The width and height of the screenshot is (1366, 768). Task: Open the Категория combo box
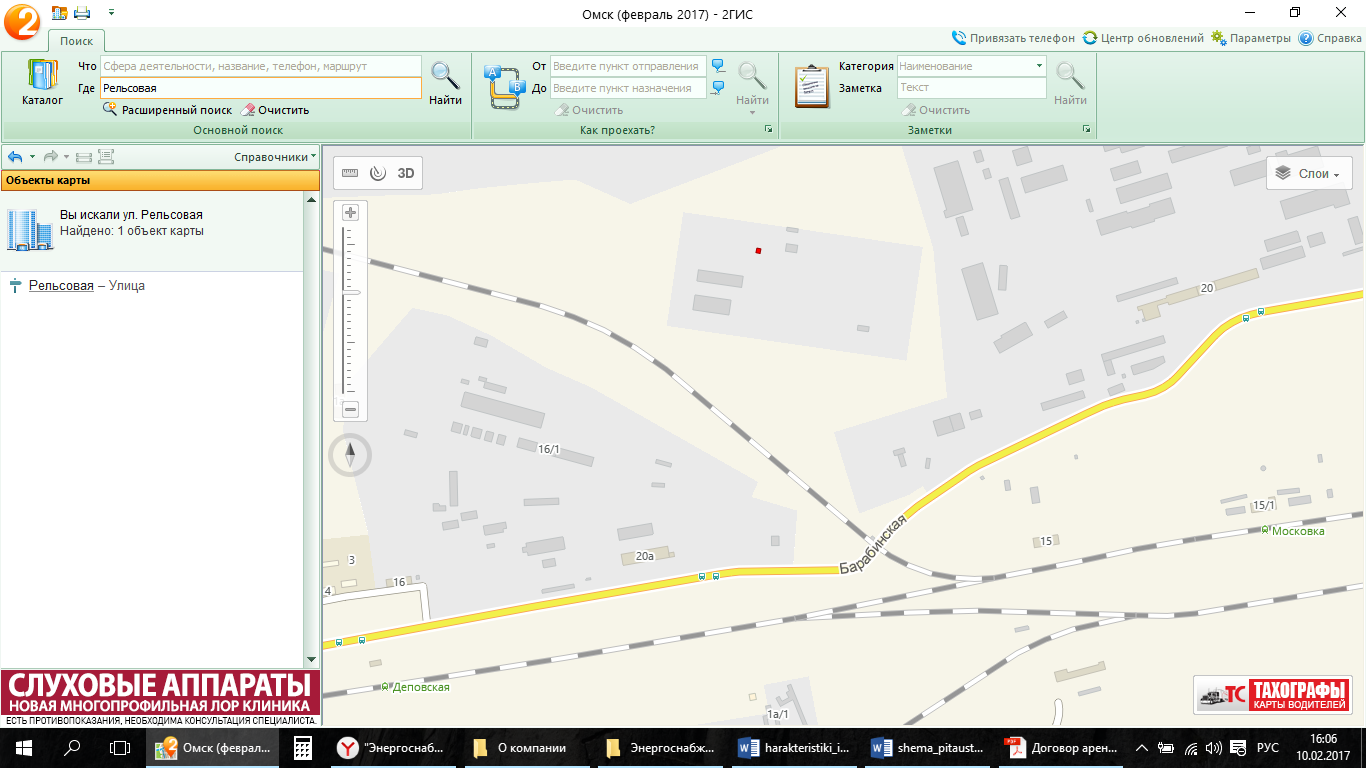pos(971,66)
